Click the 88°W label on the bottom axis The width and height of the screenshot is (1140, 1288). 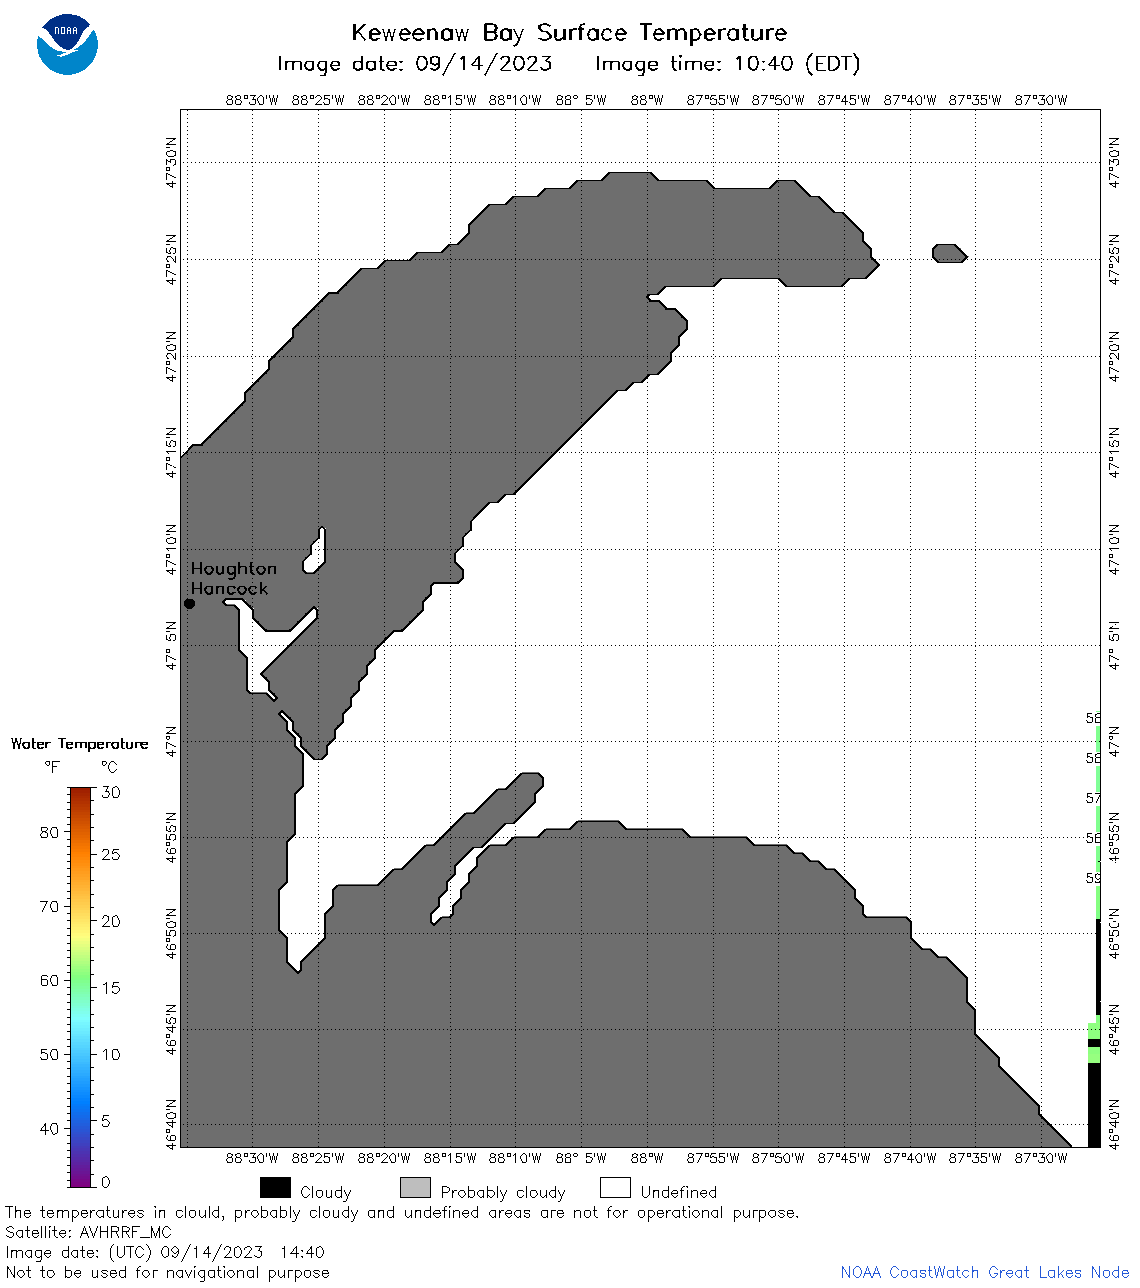coord(647,1158)
